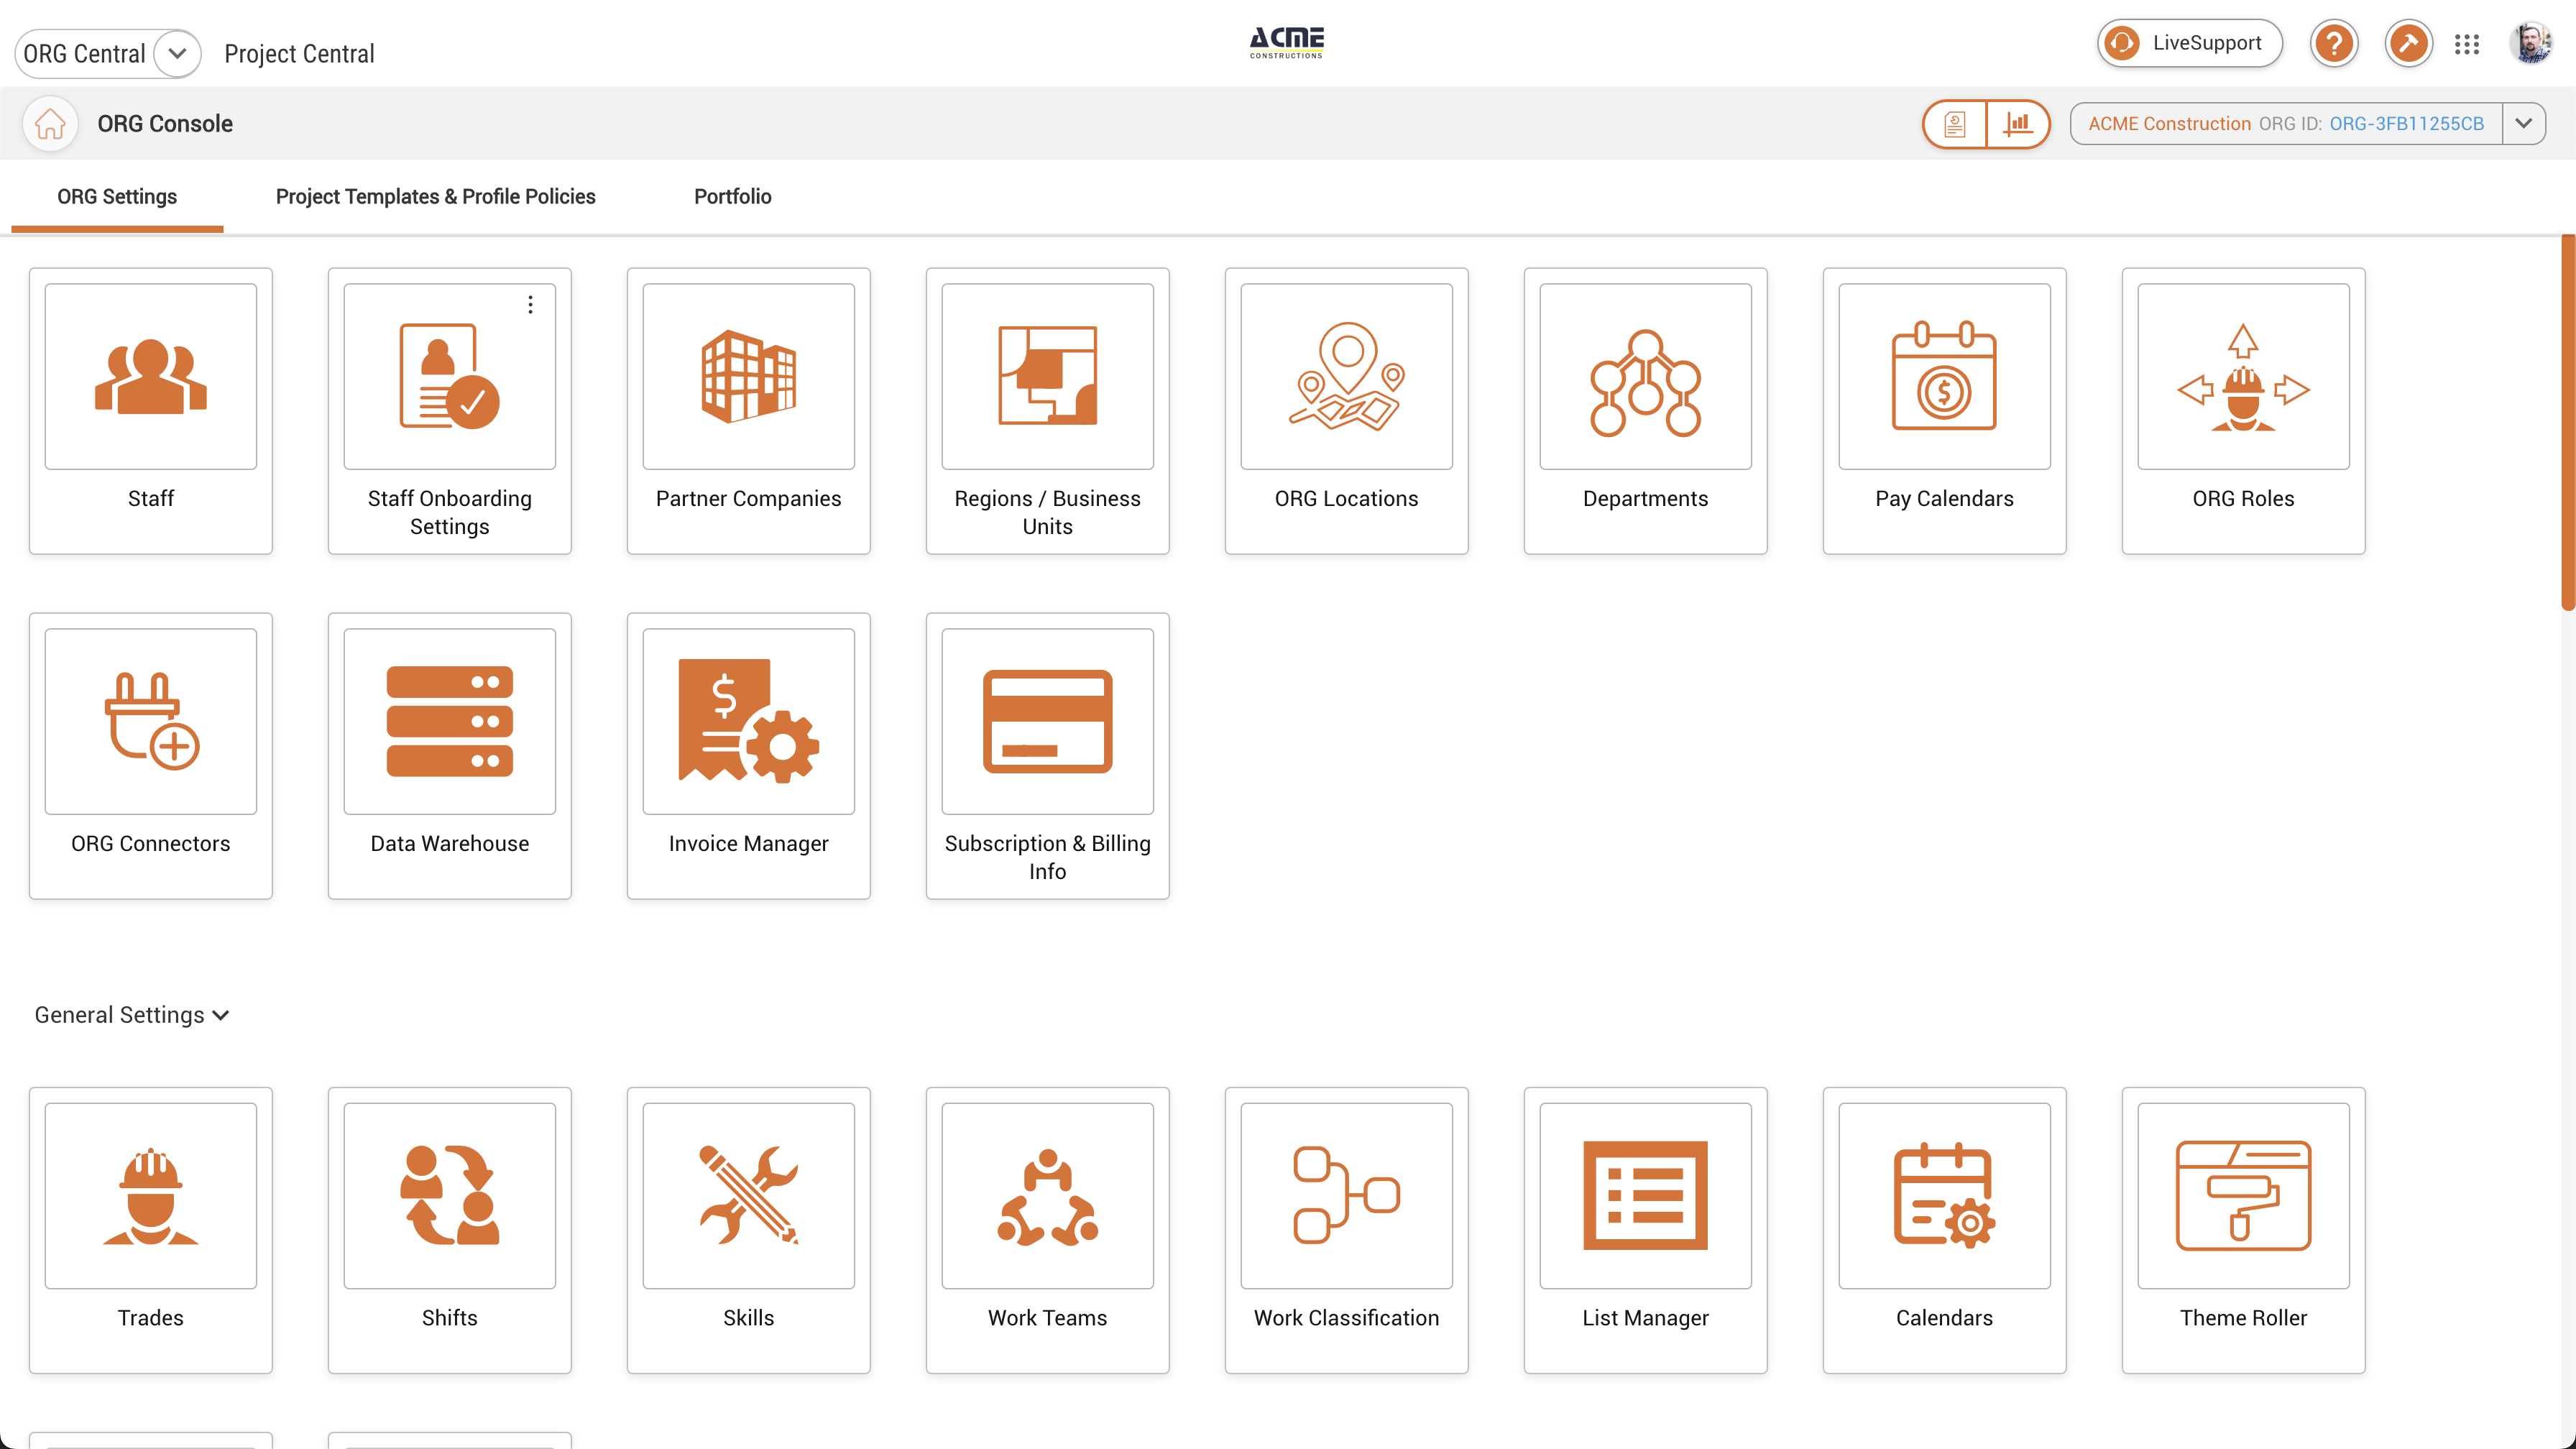Open the help question mark icon

point(2334,44)
